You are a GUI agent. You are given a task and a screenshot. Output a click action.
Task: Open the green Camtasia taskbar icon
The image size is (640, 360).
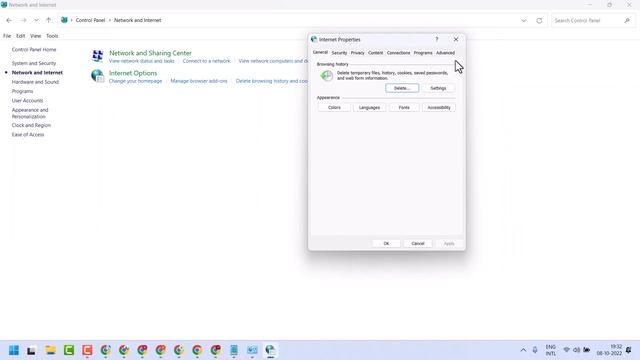(69, 350)
